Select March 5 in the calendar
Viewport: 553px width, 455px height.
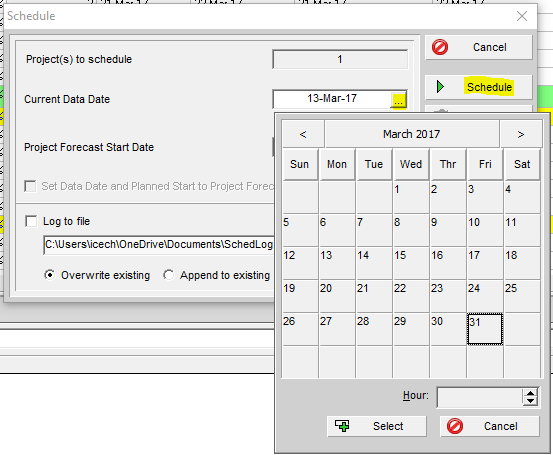point(300,230)
